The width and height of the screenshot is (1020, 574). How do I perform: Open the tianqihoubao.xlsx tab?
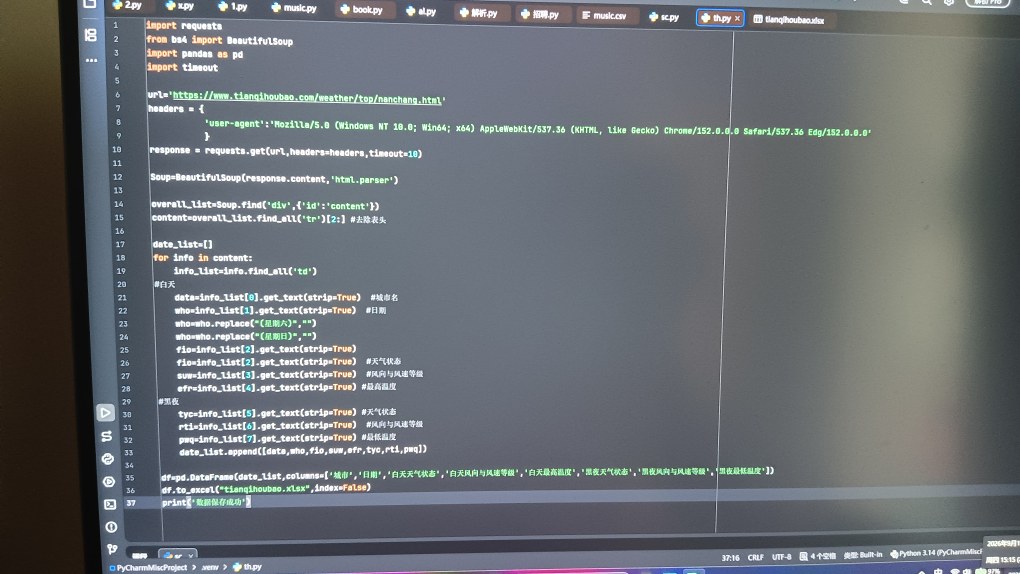(x=789, y=20)
